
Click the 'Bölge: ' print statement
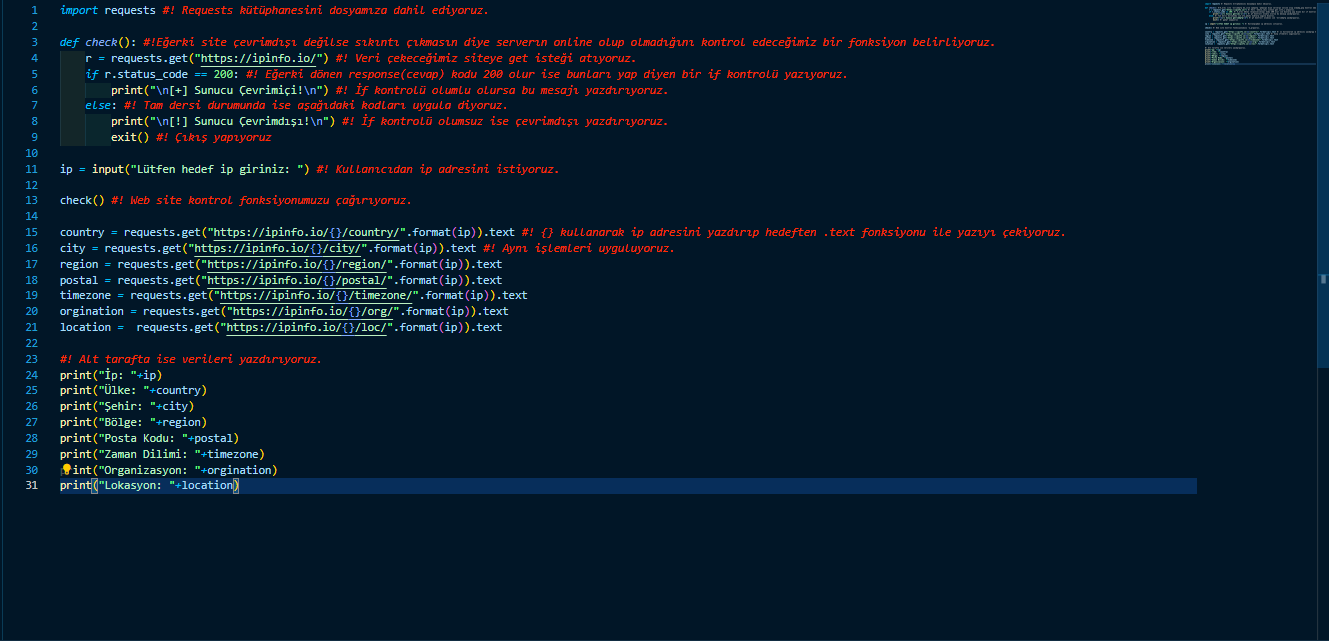[x=133, y=423]
